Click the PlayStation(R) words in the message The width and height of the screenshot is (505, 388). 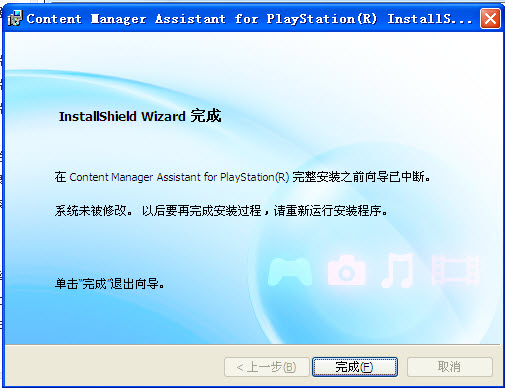tap(254, 177)
